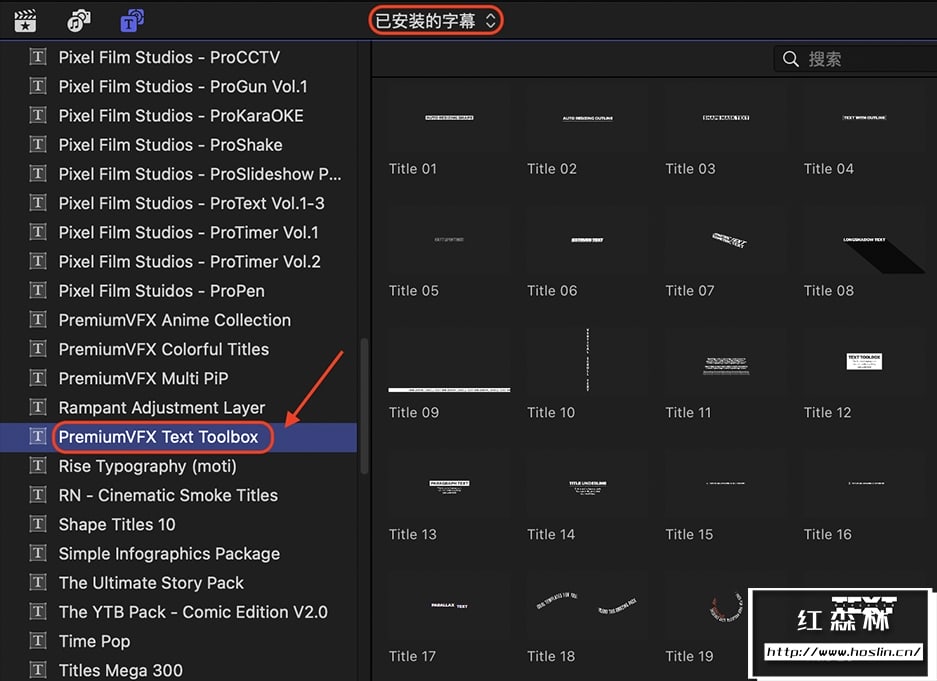Select the Title 07 thumbnail
Image resolution: width=937 pixels, height=681 pixels.
[726, 240]
